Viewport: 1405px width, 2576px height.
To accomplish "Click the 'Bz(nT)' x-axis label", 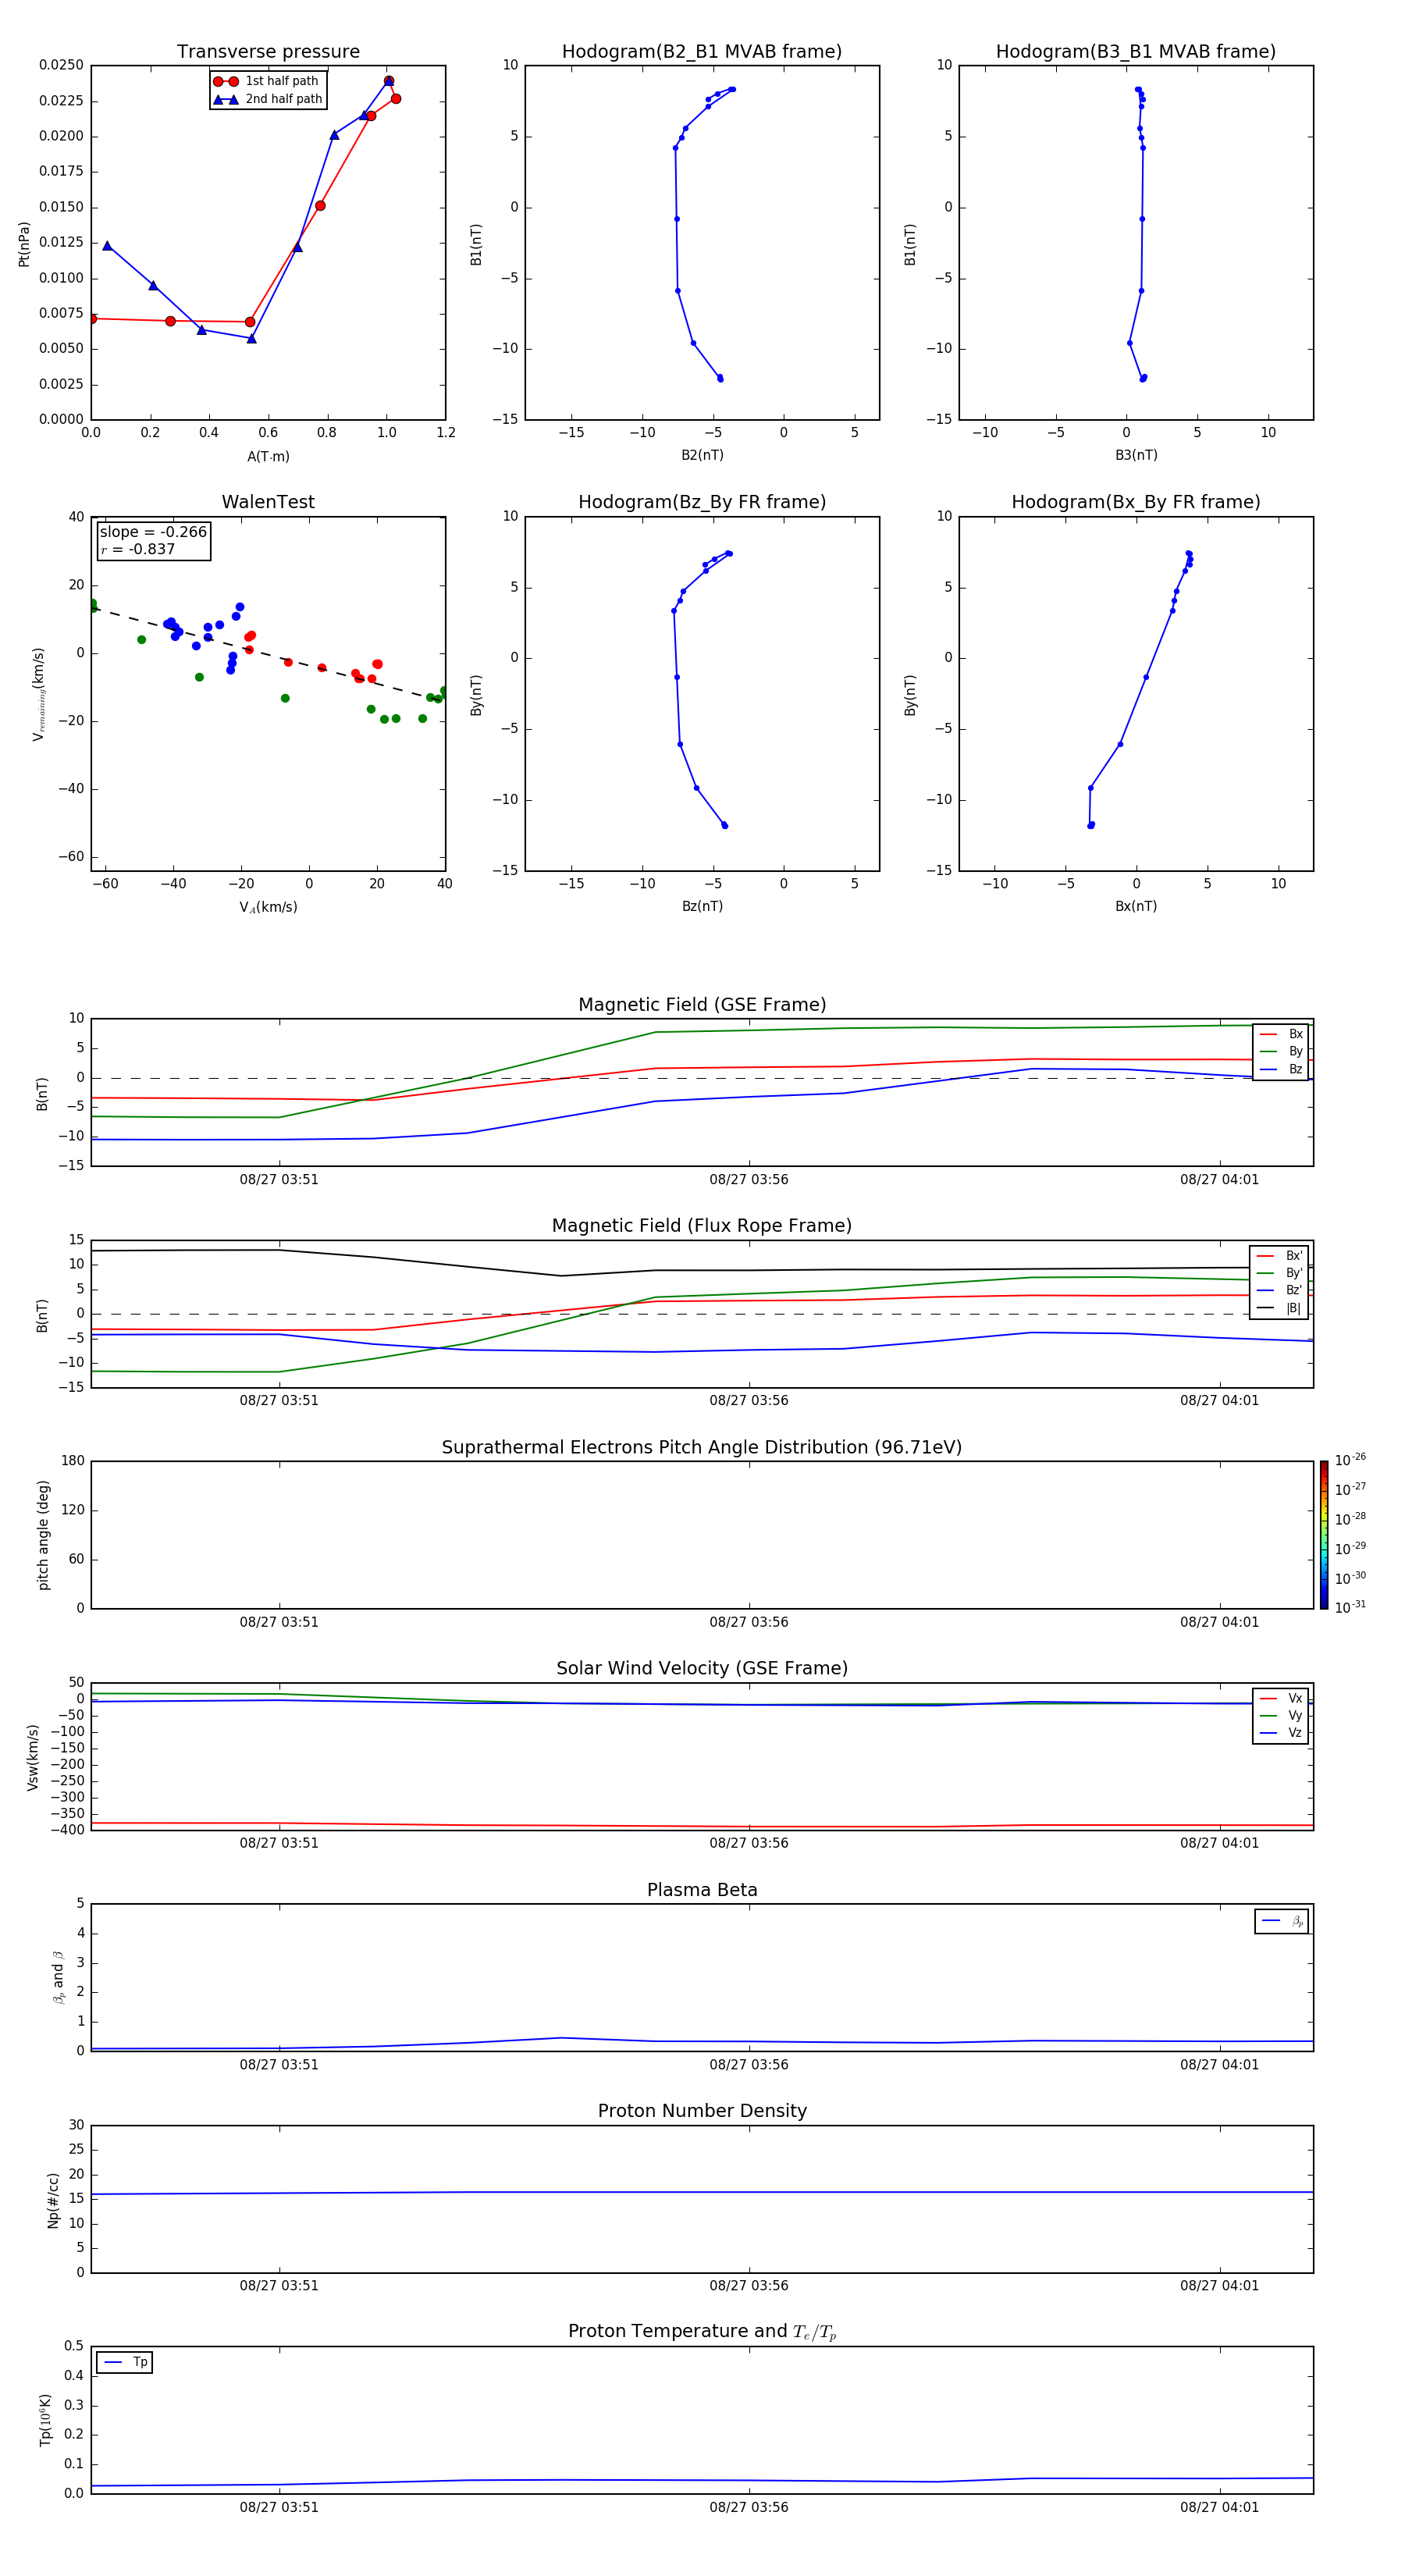I will [x=702, y=906].
